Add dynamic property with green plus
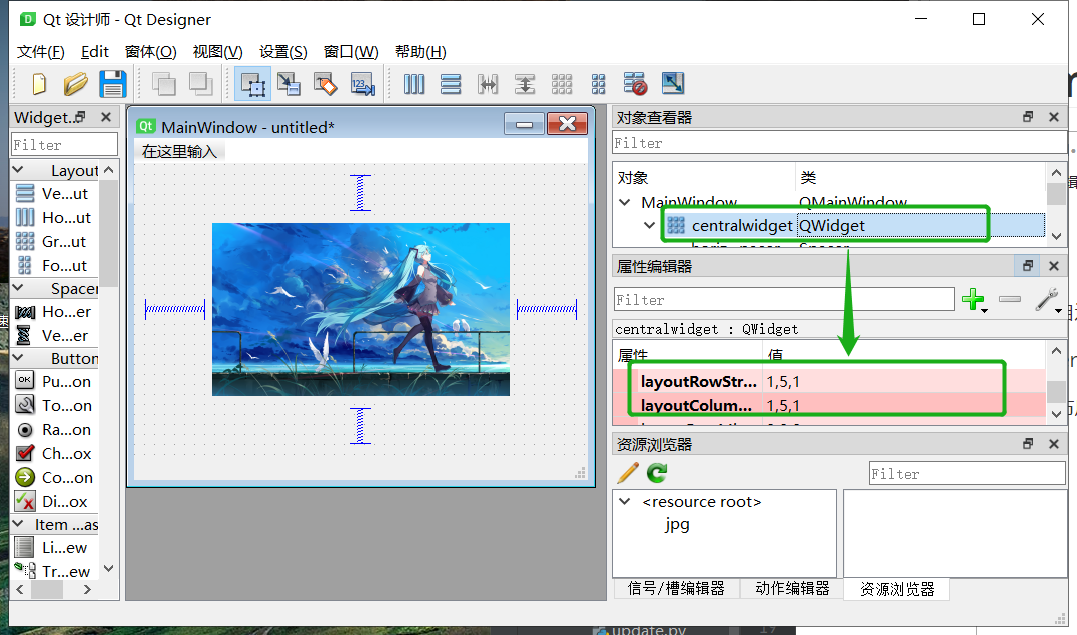 (974, 300)
